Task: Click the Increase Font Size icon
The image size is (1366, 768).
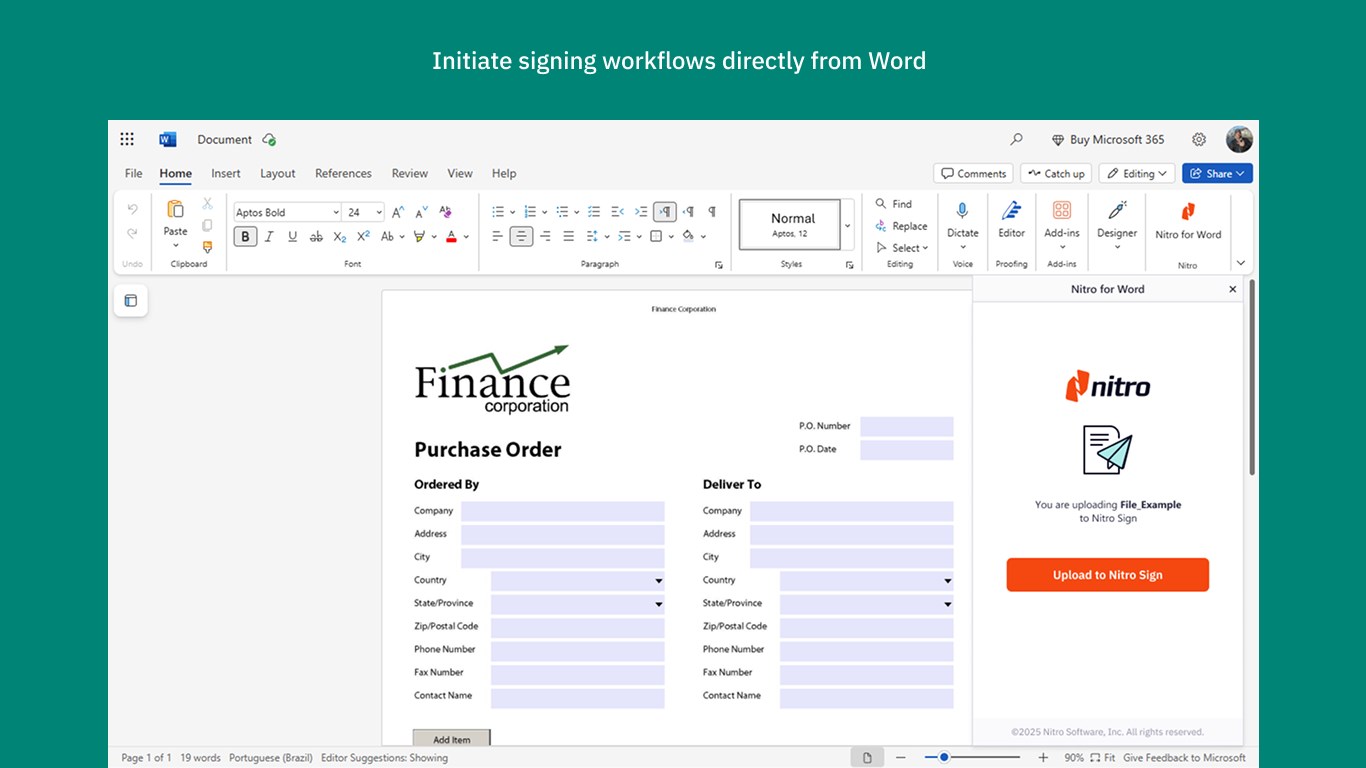Action: pos(397,212)
